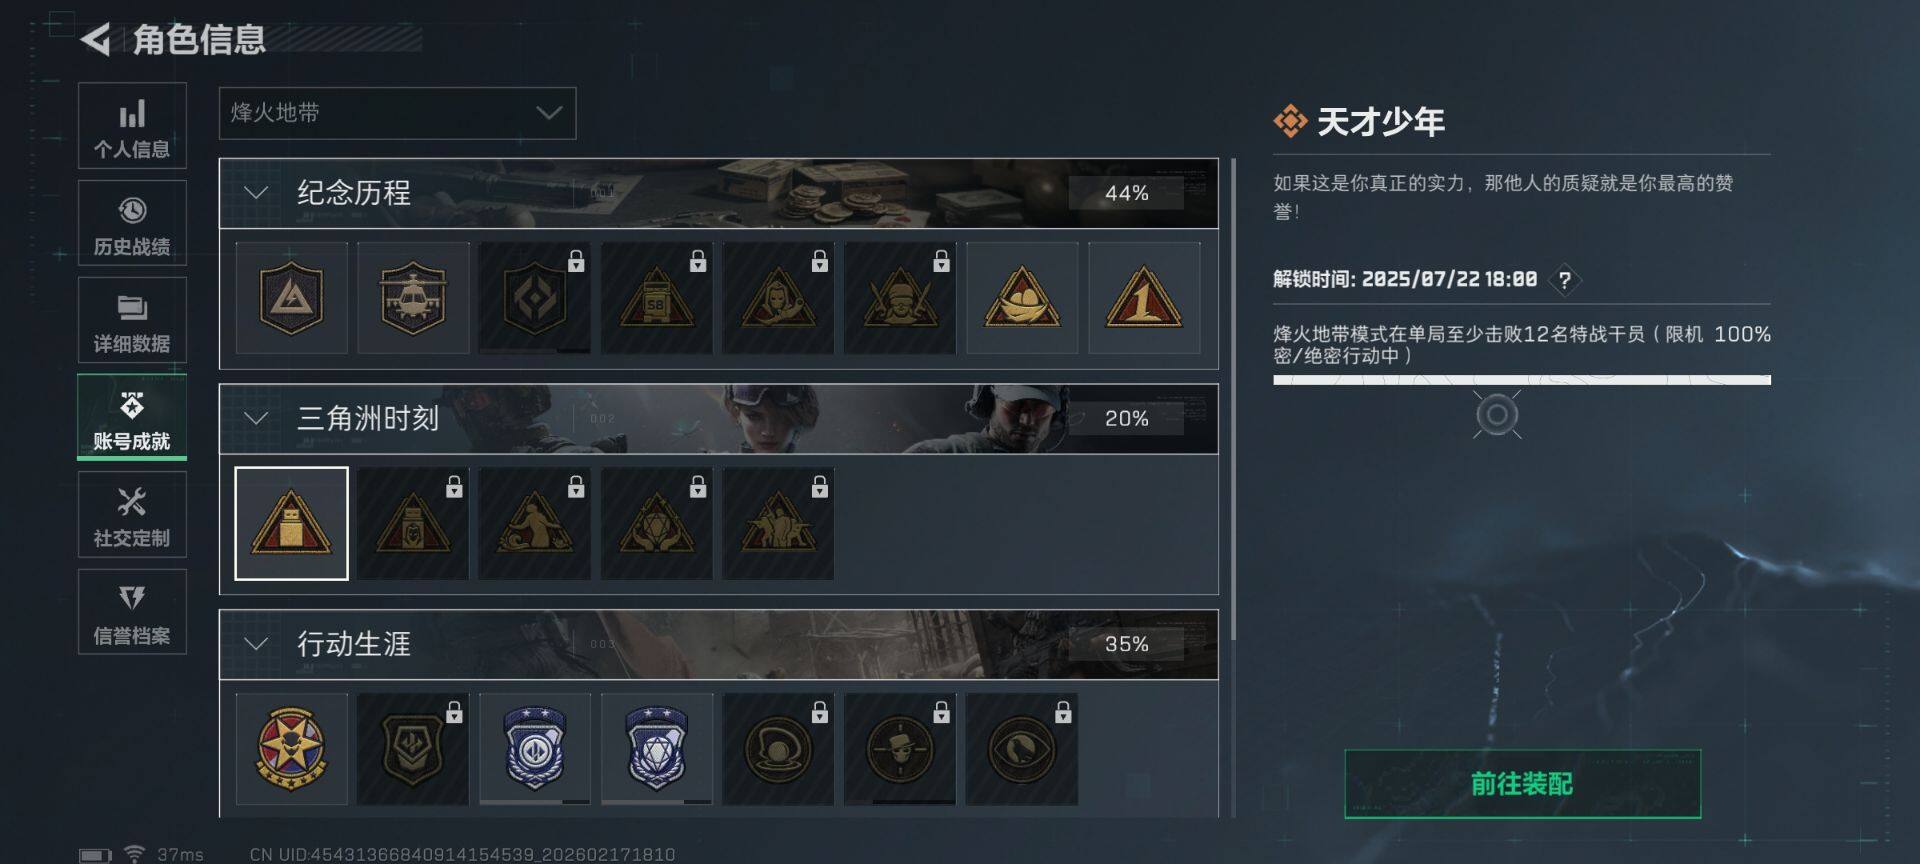
Task: Collapse the 三角洲时刻 section
Action: (x=256, y=418)
